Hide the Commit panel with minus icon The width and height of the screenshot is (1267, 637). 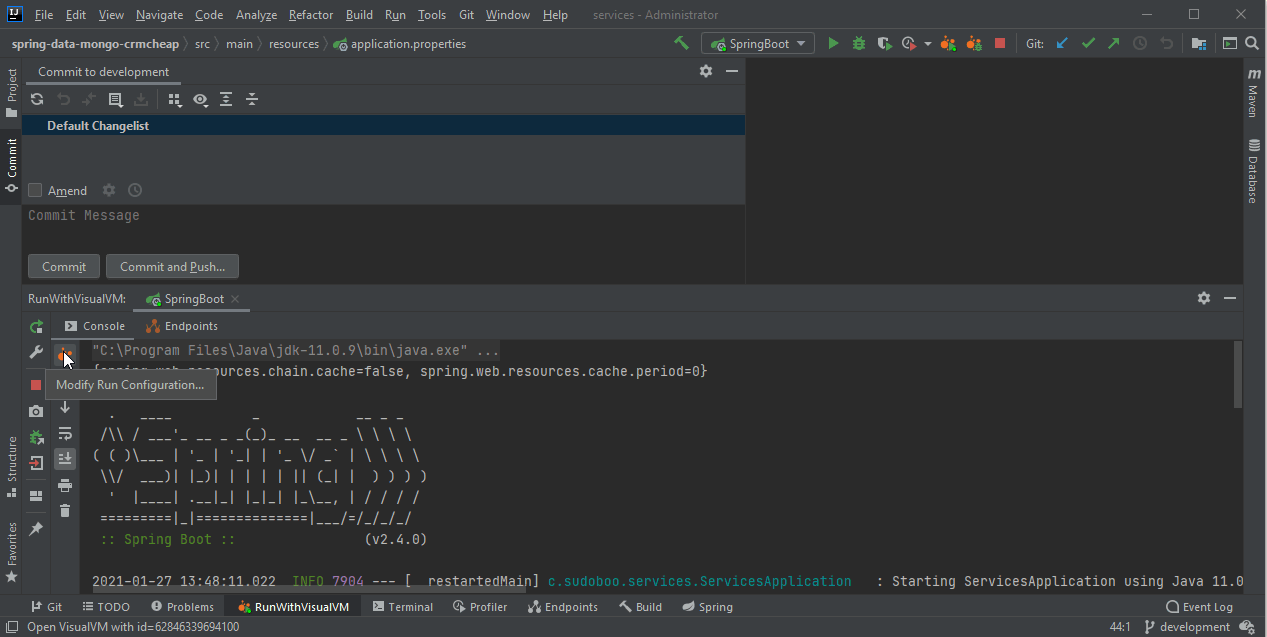[732, 71]
